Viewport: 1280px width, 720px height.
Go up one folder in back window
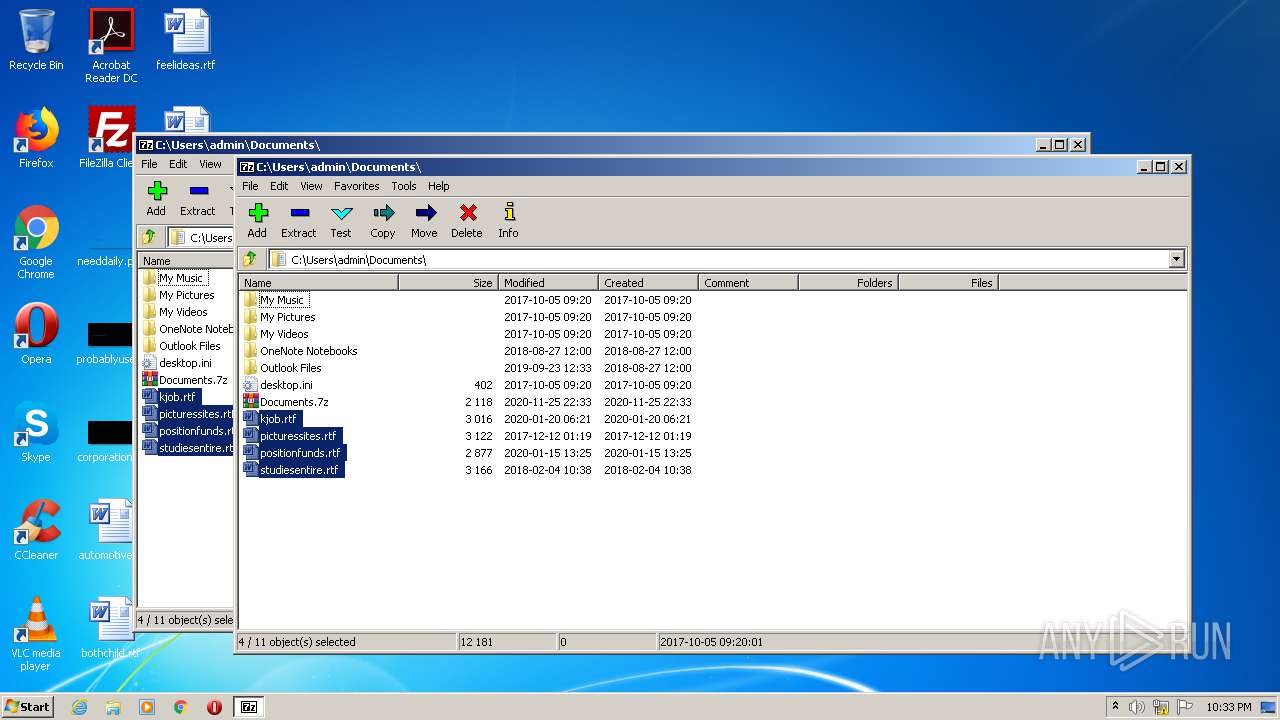pos(149,237)
